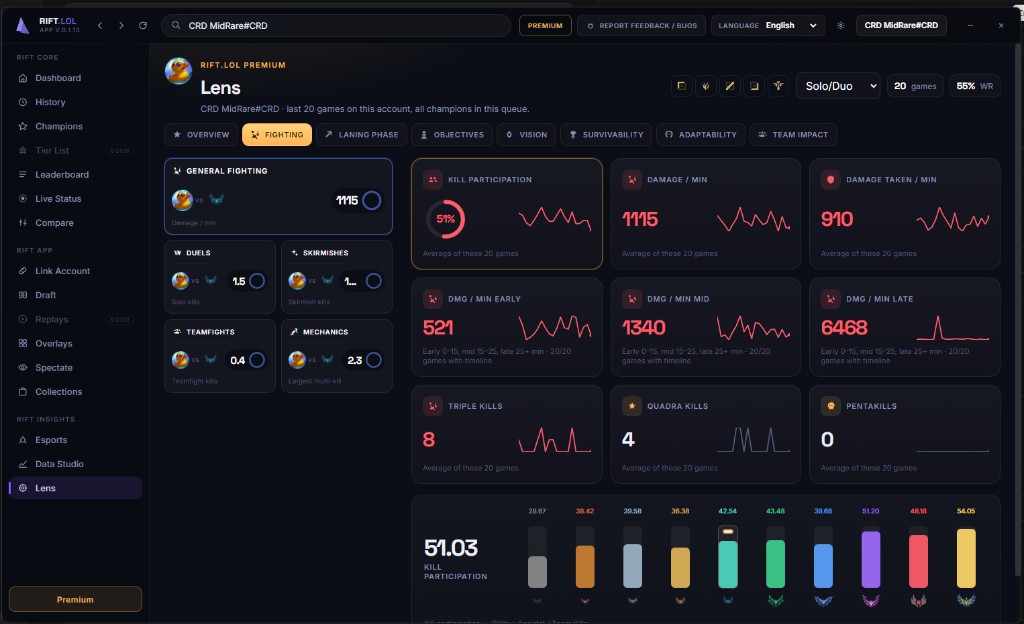Viewport: 1024px width, 624px height.
Task: Toggle the Top lane role filter
Action: point(681,86)
